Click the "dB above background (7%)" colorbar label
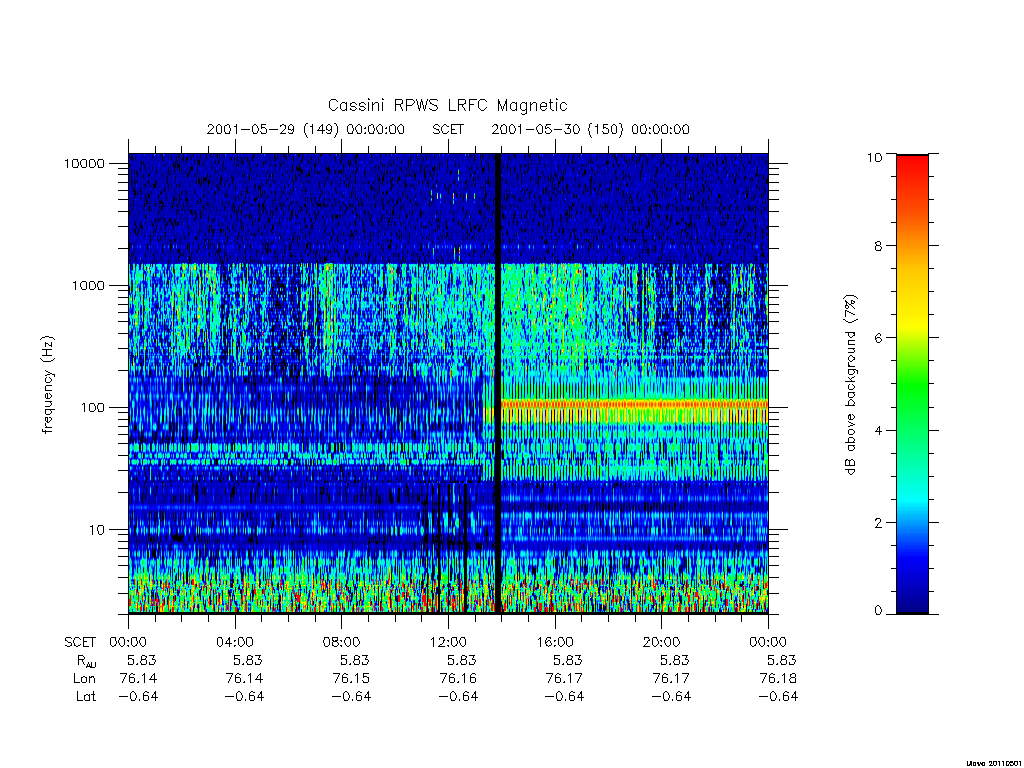Screen dimensions: 1024x768 pos(850,384)
